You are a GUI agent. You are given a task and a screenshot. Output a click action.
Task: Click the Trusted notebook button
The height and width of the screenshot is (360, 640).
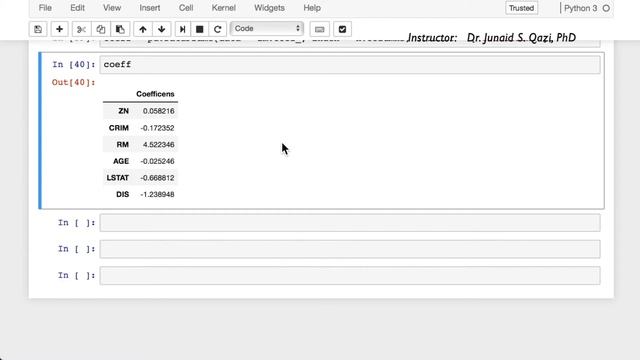pos(521,8)
